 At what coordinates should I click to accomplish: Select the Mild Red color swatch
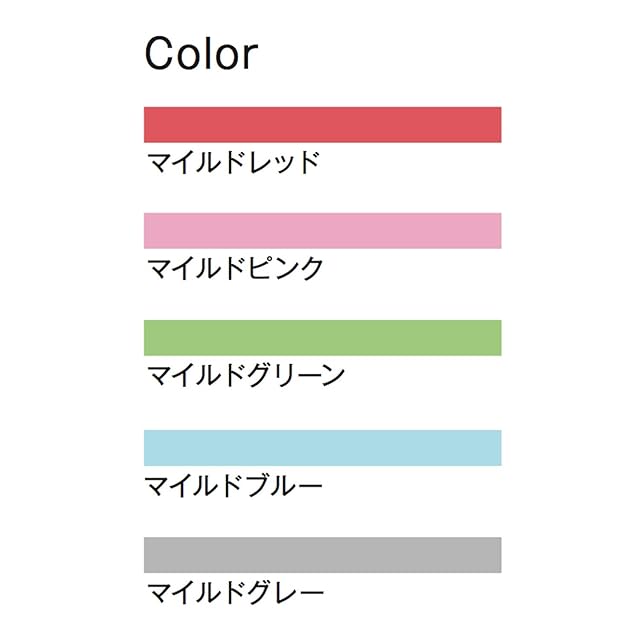322,124
